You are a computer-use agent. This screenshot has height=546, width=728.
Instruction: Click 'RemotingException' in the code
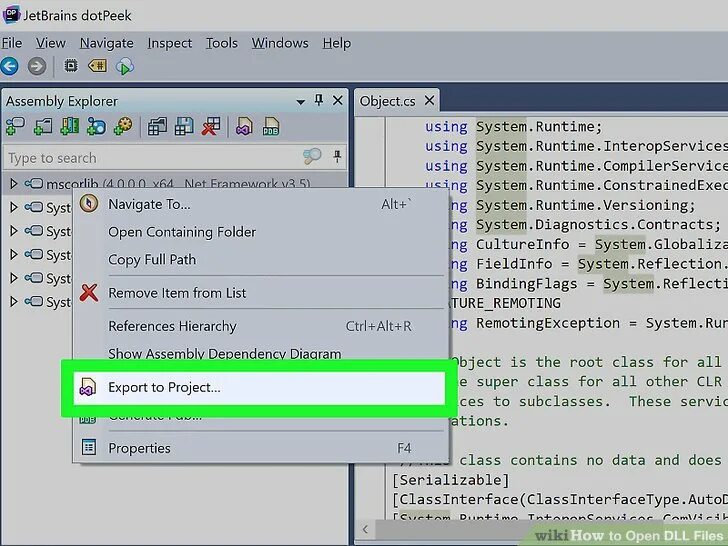tap(548, 323)
